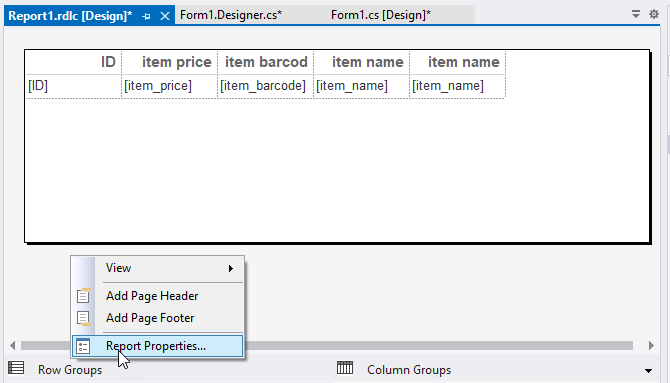Click the Row Groups icon
Screen dimensions: 670x383
click(16, 368)
